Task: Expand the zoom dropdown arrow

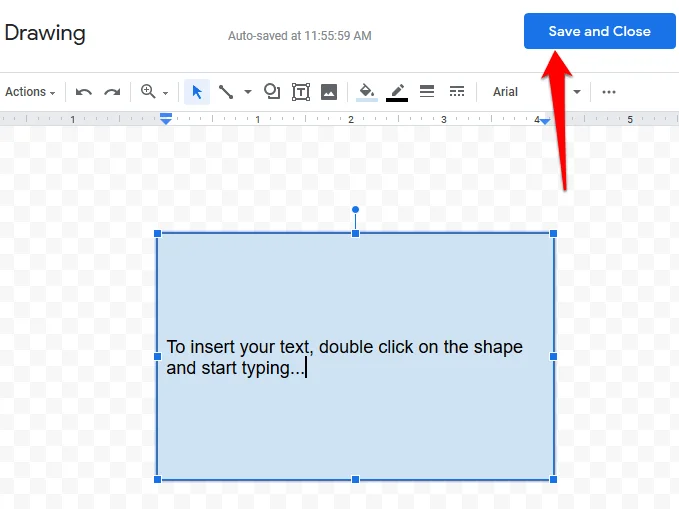Action: click(165, 93)
